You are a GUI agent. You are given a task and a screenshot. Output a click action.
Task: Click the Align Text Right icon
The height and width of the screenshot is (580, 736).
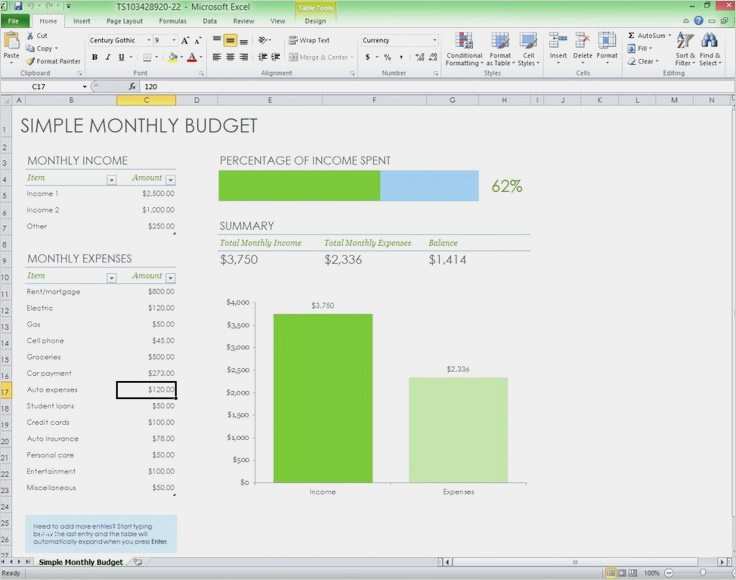click(244, 57)
